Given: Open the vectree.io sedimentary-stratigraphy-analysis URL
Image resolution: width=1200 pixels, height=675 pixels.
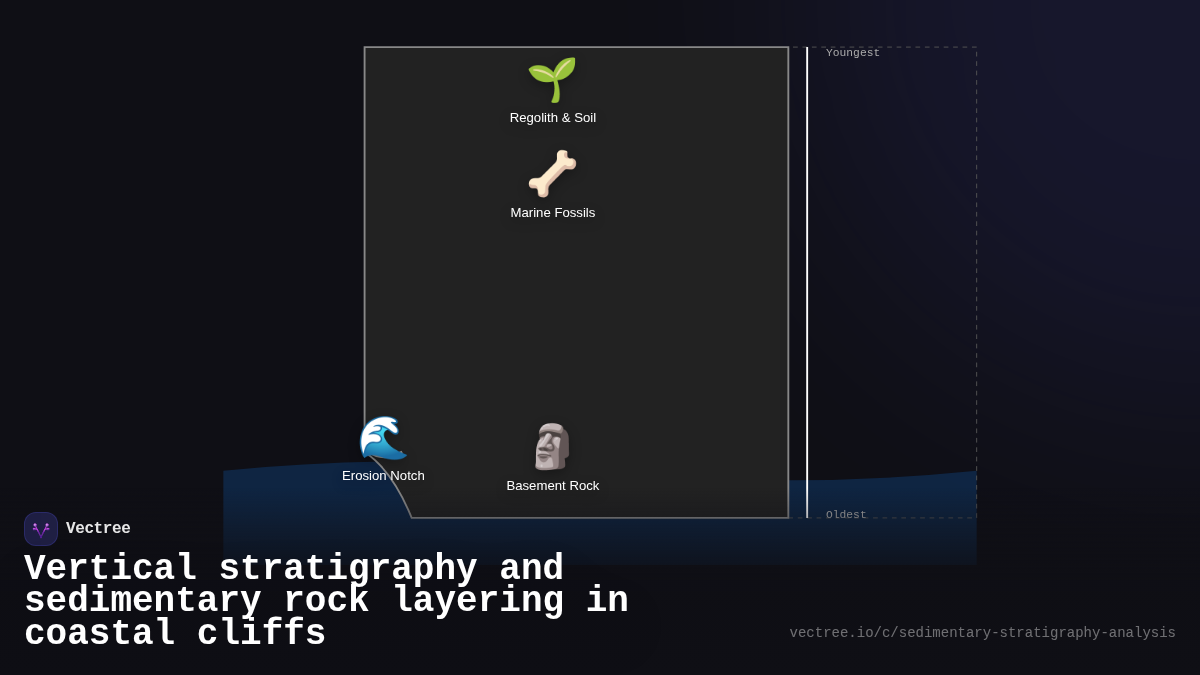Looking at the screenshot, I should pos(982,633).
